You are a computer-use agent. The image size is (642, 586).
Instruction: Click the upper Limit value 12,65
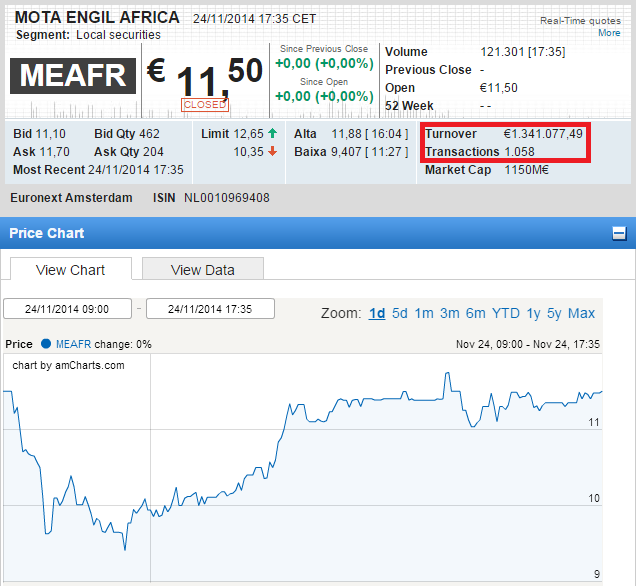pos(249,134)
